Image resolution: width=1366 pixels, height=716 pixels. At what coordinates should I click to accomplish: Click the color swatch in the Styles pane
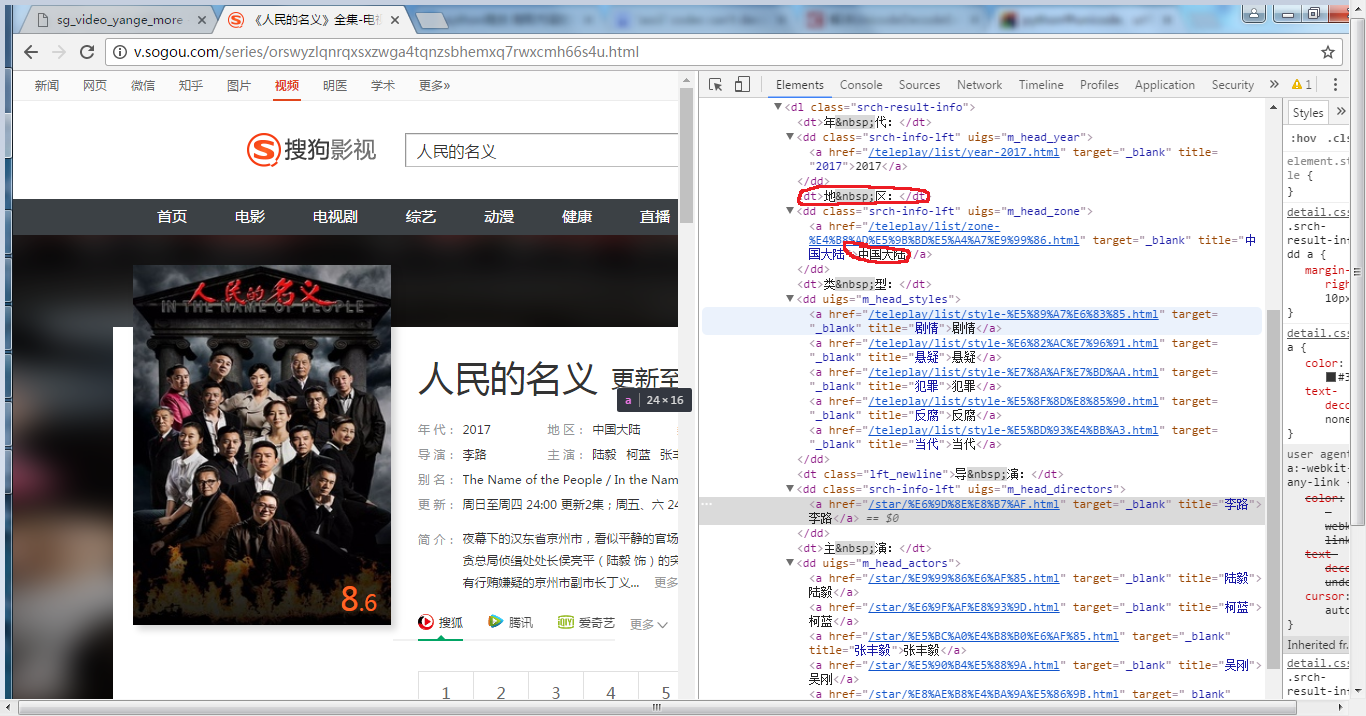click(x=1331, y=377)
